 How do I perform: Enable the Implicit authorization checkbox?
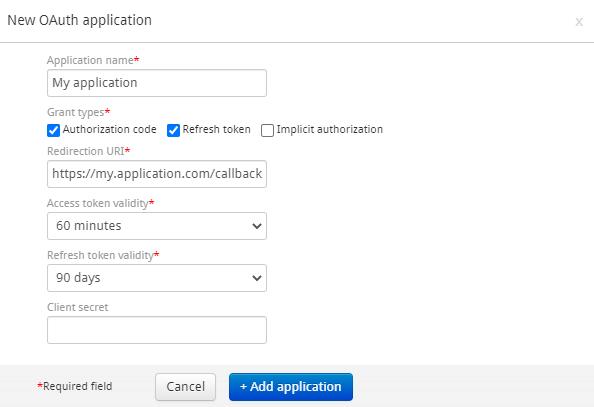pyautogui.click(x=267, y=130)
